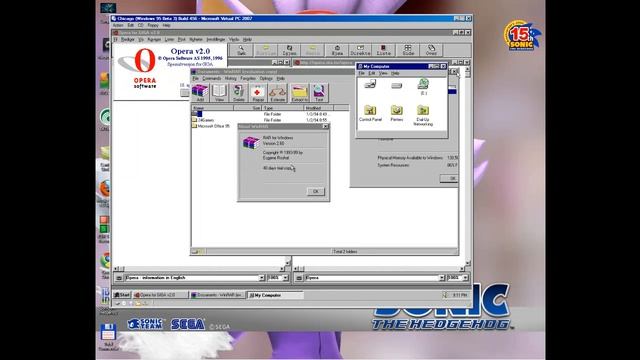Open the left Opera zoom percentage dropdown
This screenshot has width=640, height=360.
point(285,278)
